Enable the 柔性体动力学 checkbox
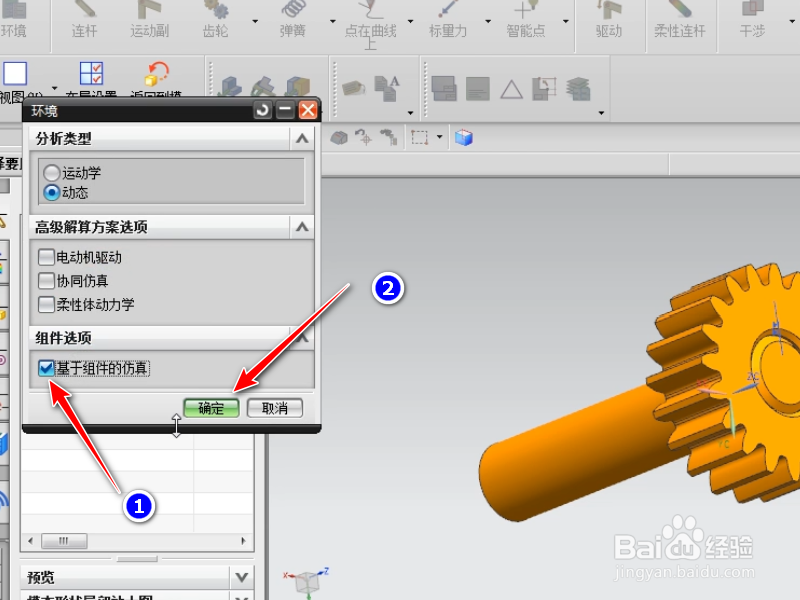800x600 pixels. pyautogui.click(x=46, y=305)
